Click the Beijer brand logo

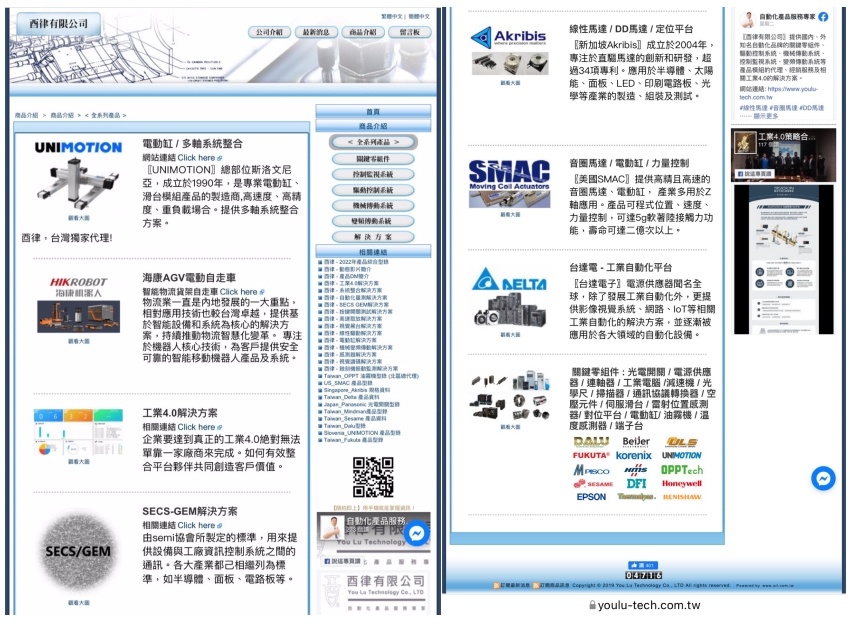point(636,442)
